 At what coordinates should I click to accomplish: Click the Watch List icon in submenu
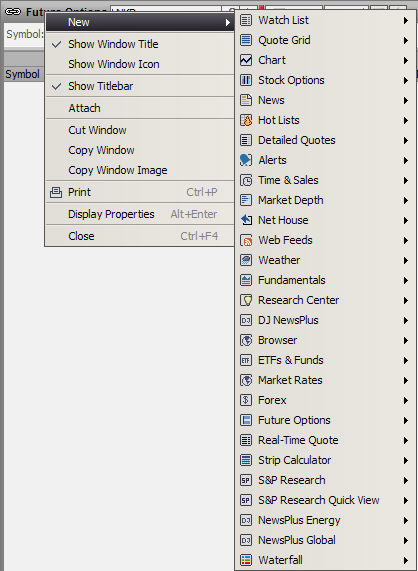pos(246,20)
